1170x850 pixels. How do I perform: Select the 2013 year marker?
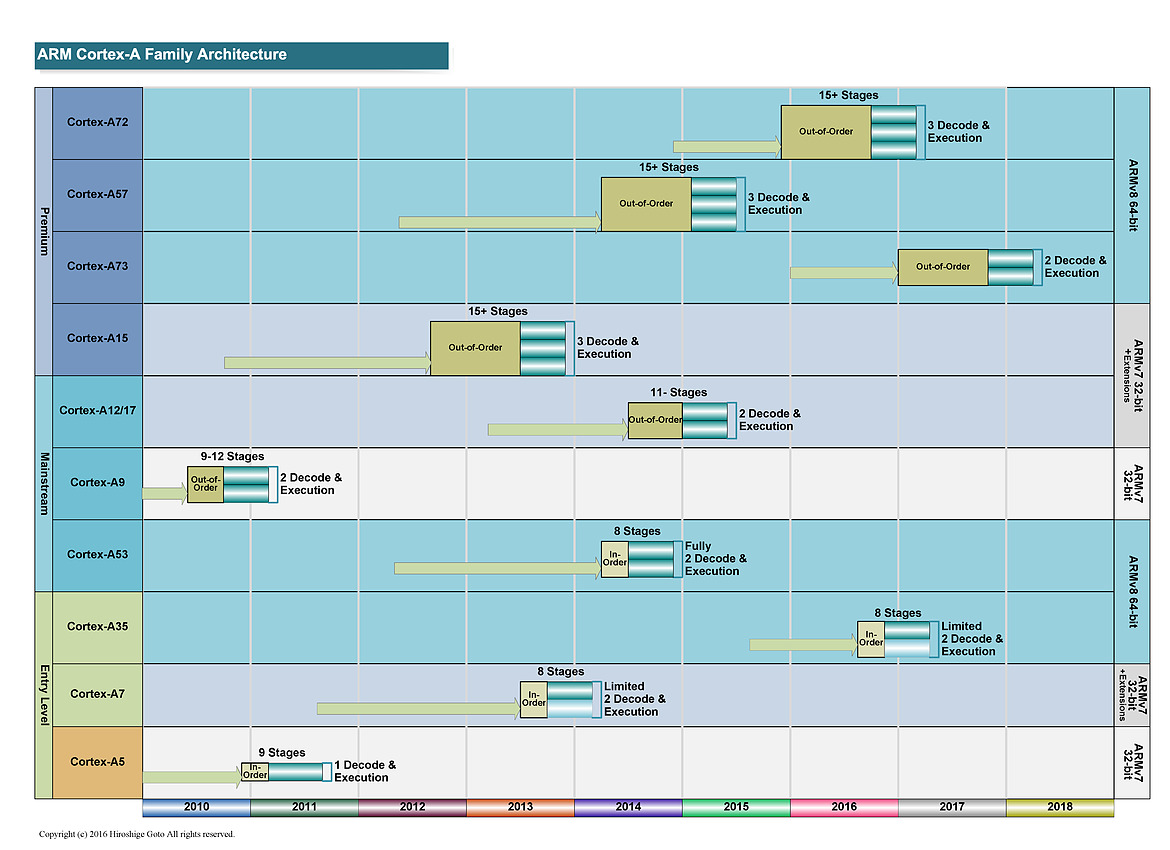click(x=520, y=807)
